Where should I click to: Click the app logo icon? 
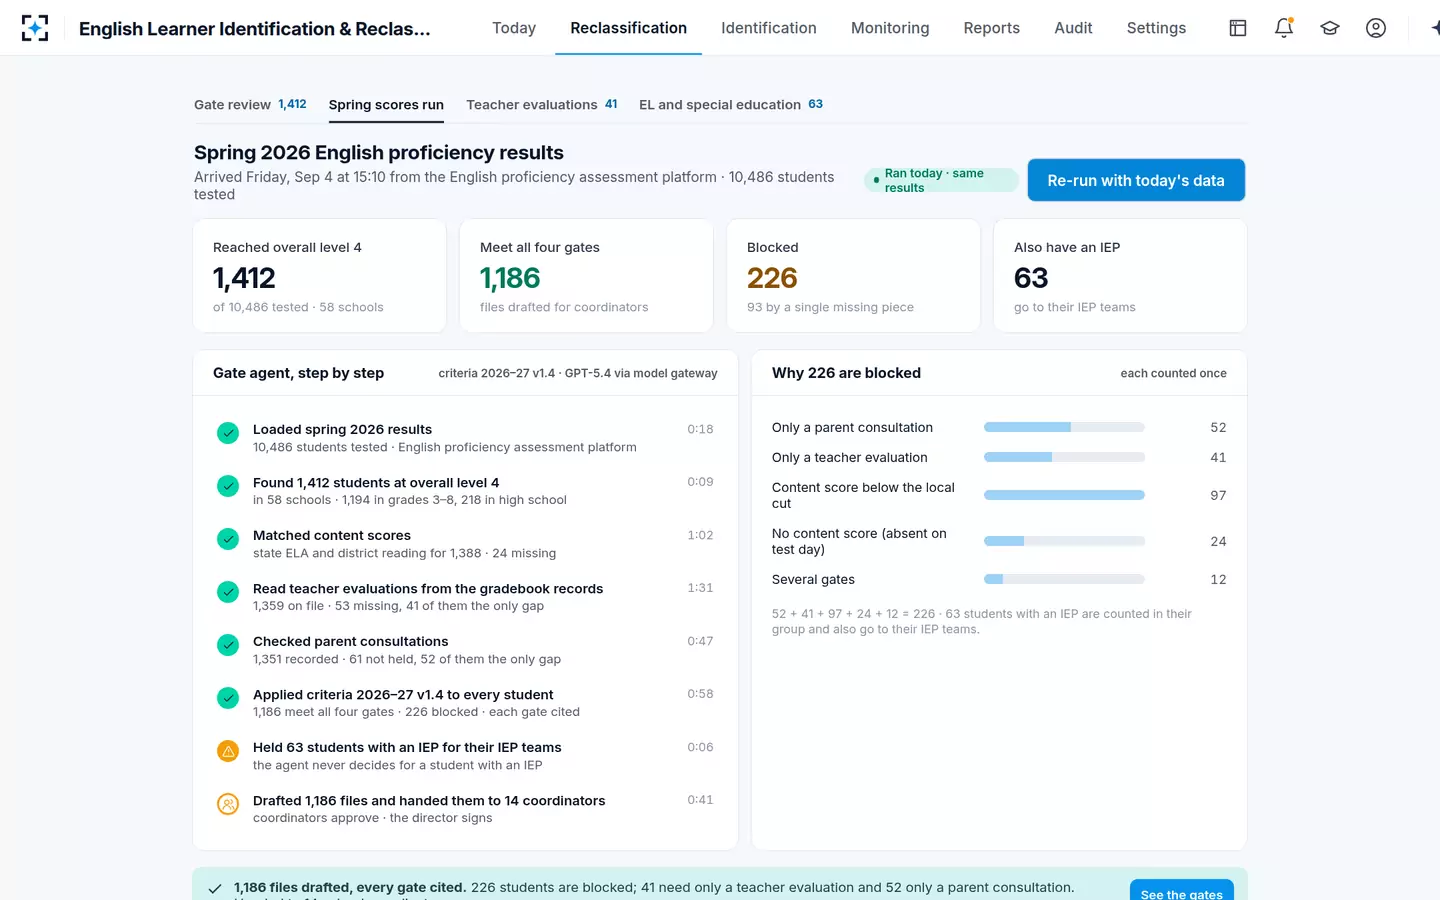pyautogui.click(x=35, y=28)
